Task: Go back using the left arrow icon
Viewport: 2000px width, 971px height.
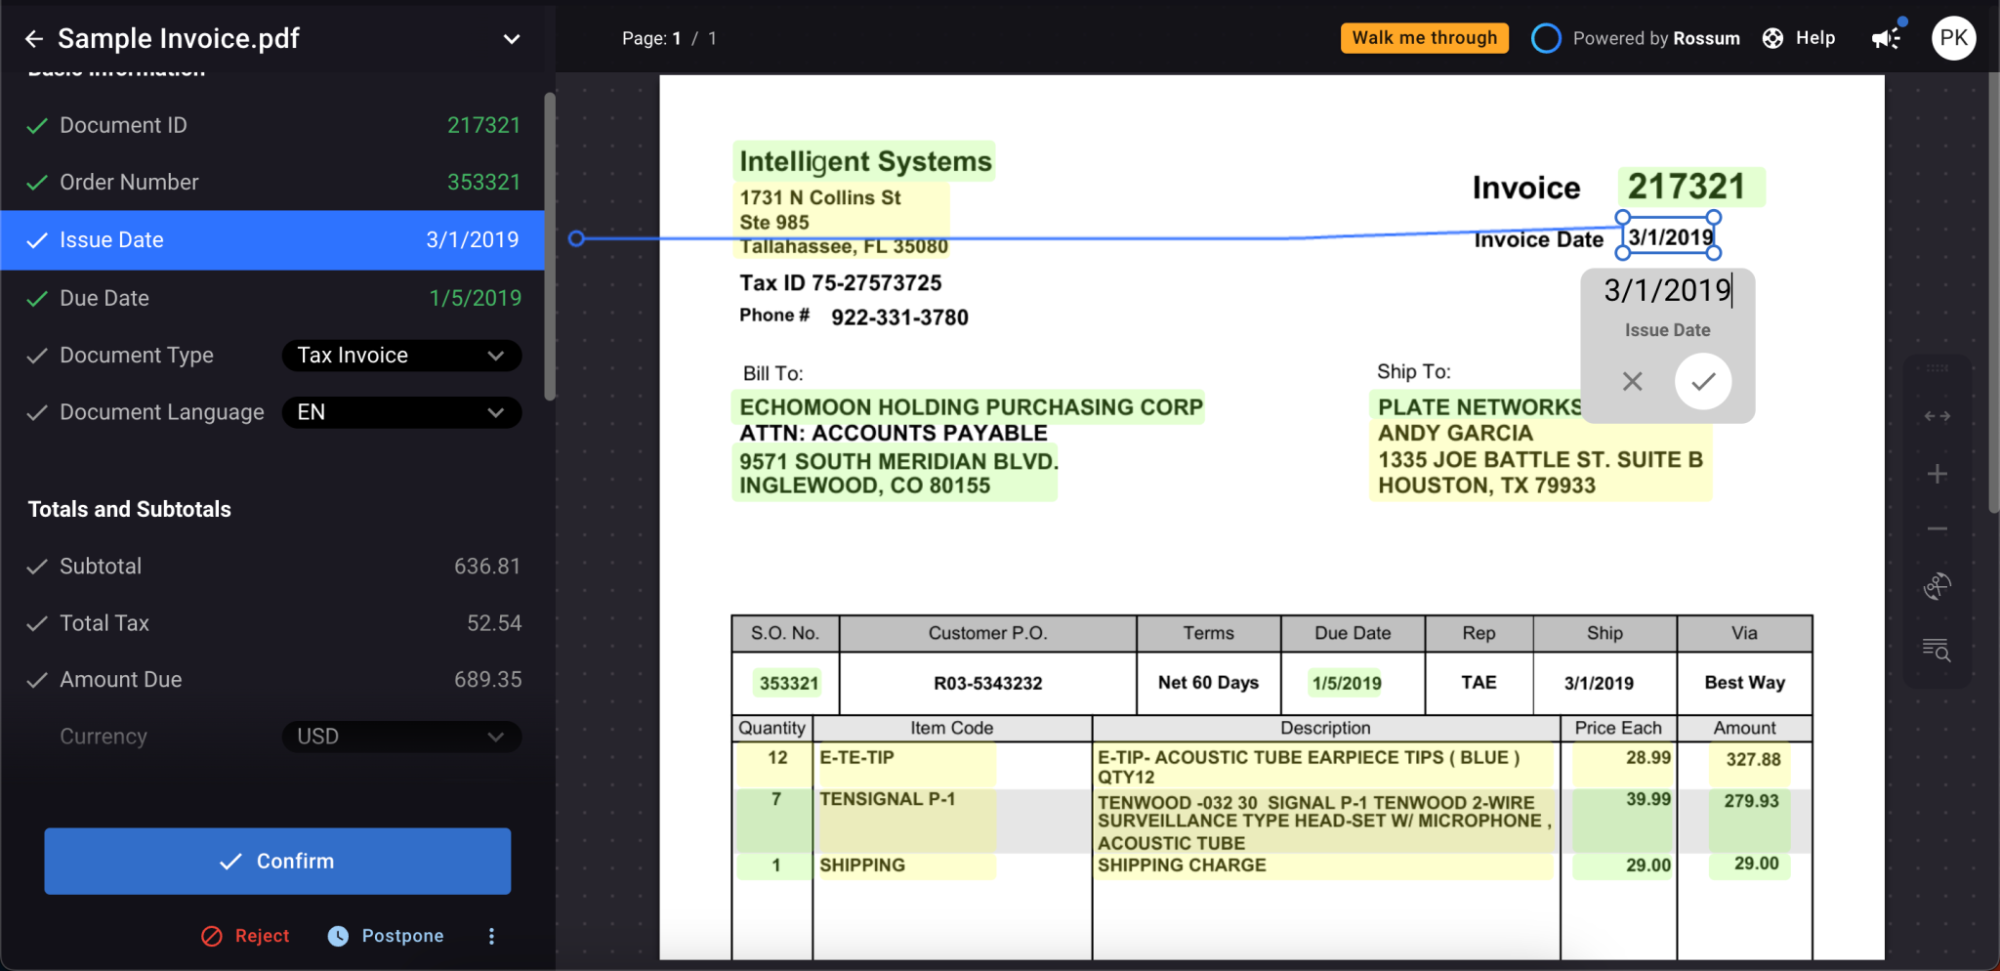Action: pos(34,39)
